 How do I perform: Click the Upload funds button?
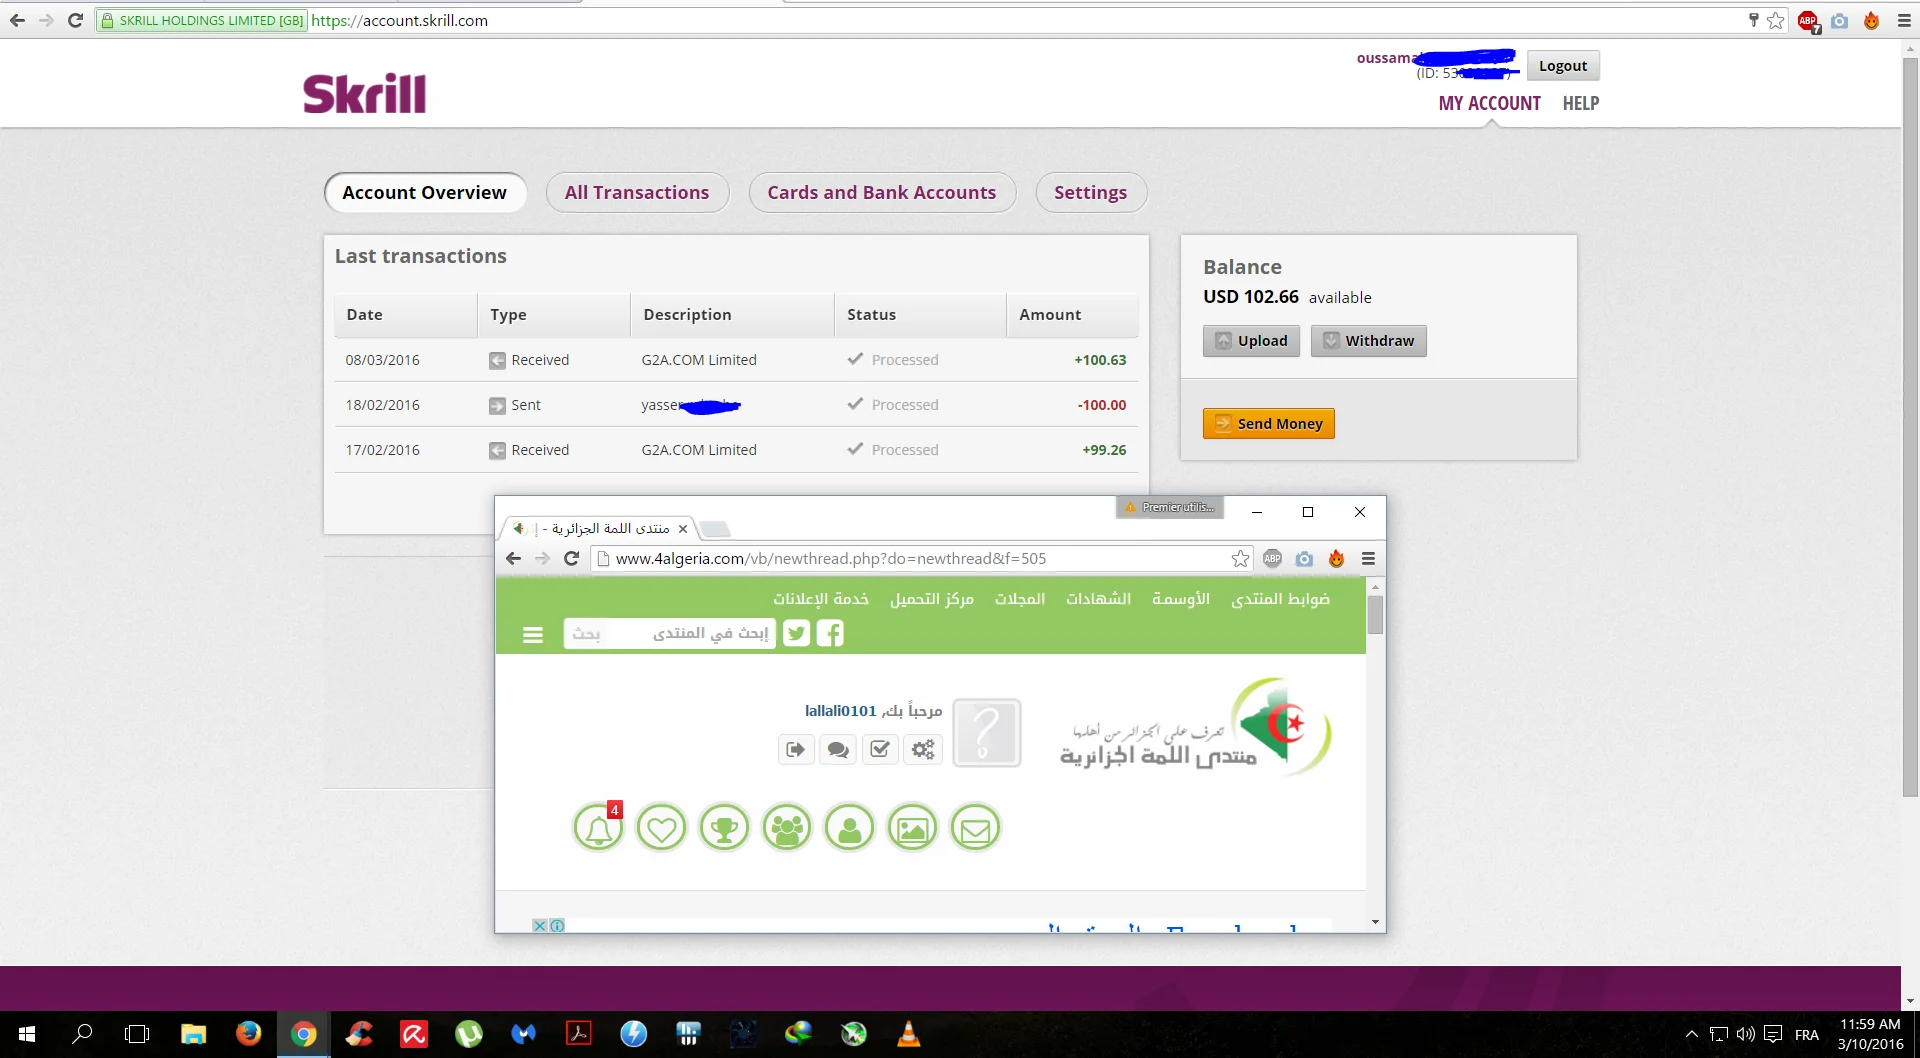click(1251, 341)
